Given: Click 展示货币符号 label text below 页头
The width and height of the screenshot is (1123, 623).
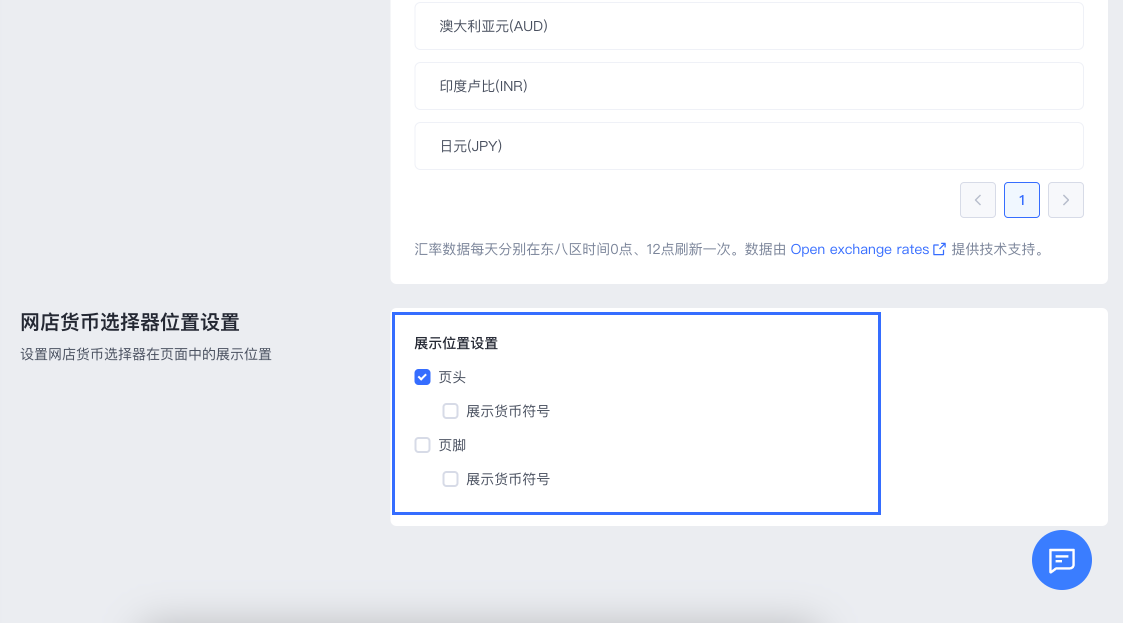Looking at the screenshot, I should [507, 411].
